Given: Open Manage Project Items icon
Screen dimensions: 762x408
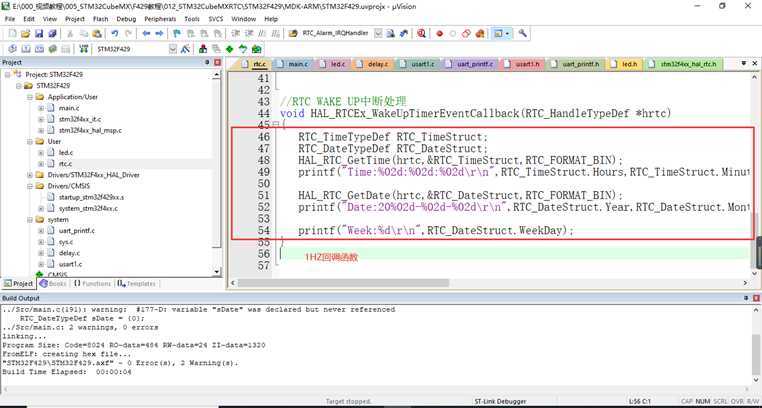Looking at the screenshot, I should (x=203, y=49).
